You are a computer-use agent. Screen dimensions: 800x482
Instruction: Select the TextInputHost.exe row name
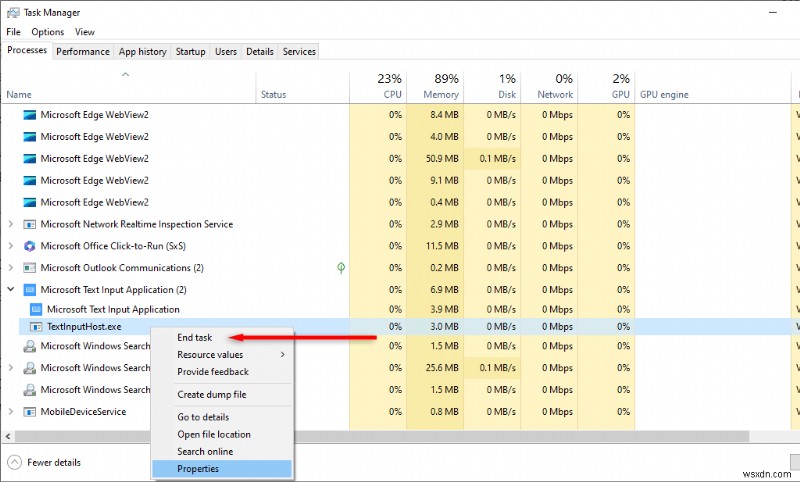tap(84, 326)
